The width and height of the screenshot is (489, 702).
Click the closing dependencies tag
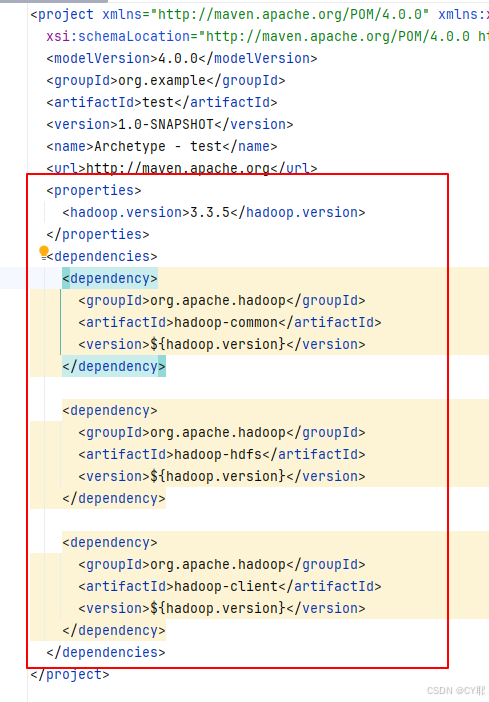tap(106, 652)
